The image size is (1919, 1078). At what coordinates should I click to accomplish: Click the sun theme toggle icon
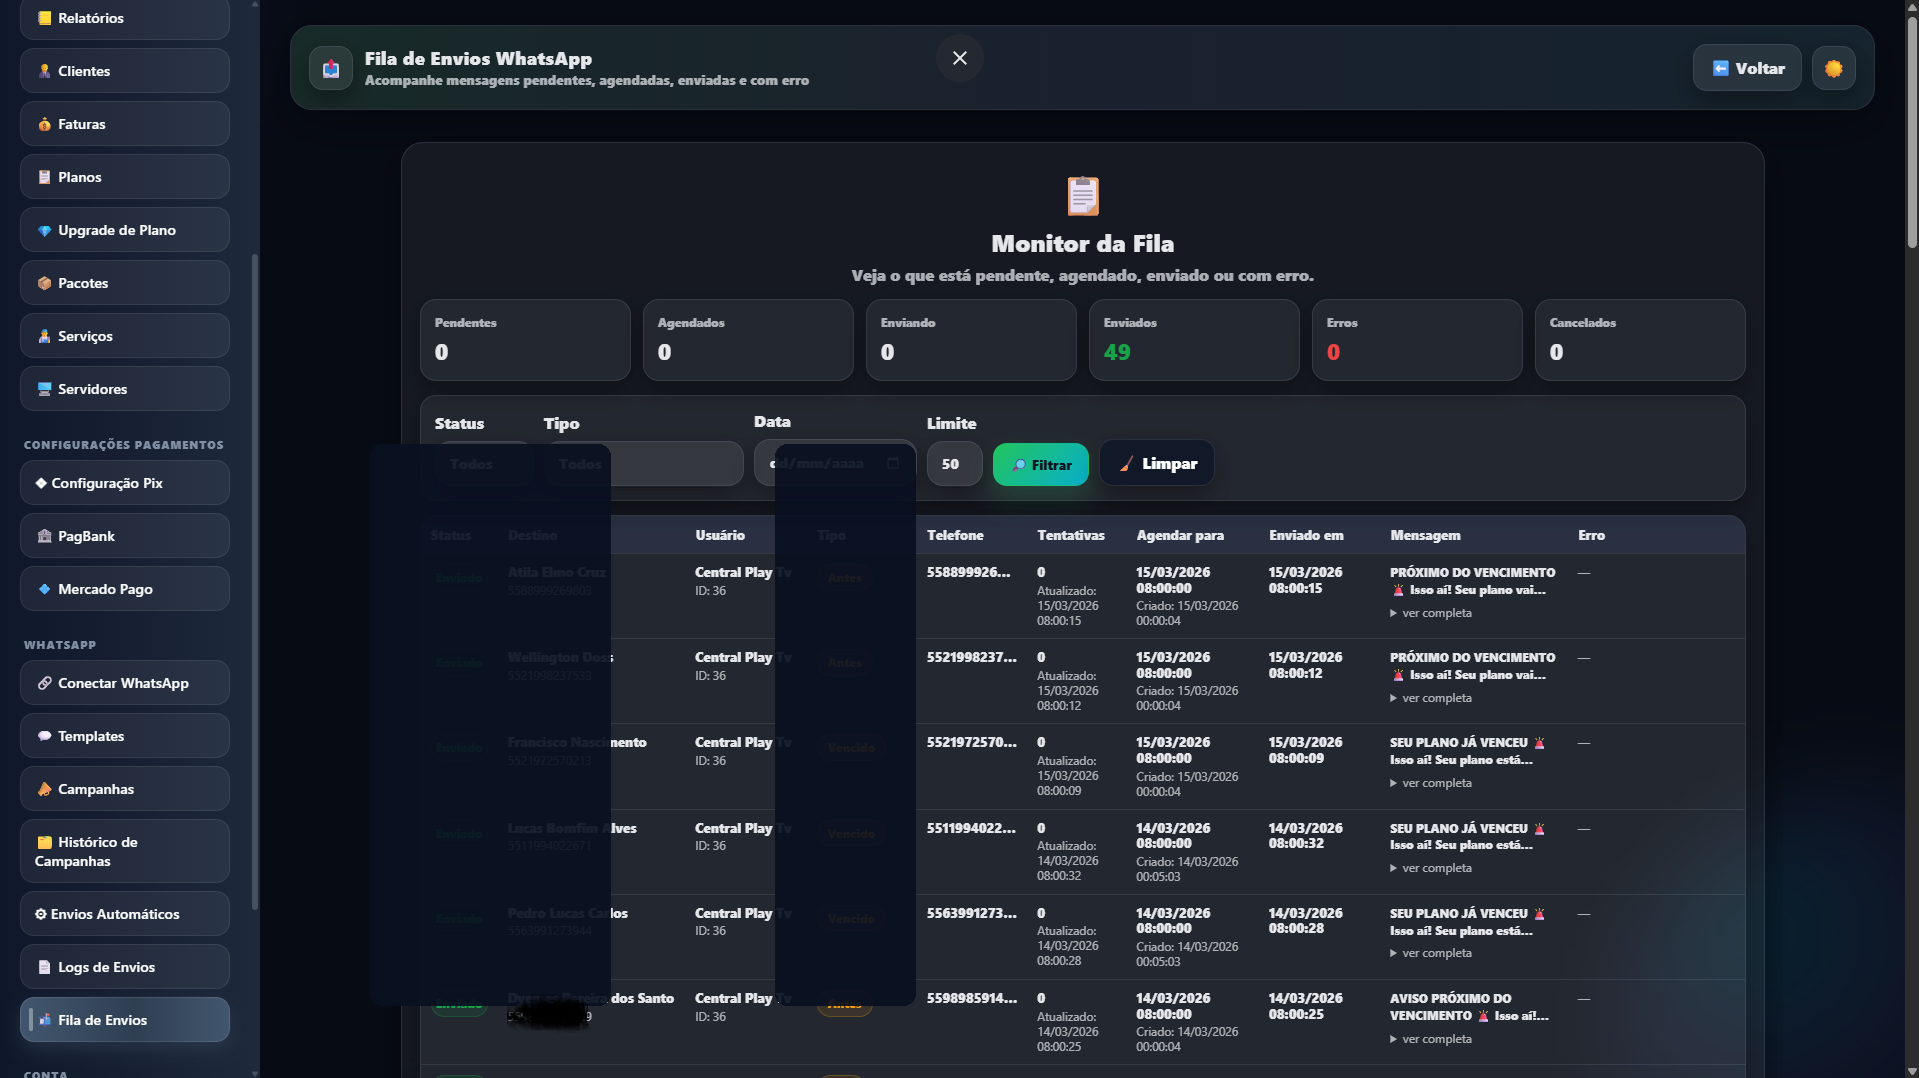[1833, 69]
